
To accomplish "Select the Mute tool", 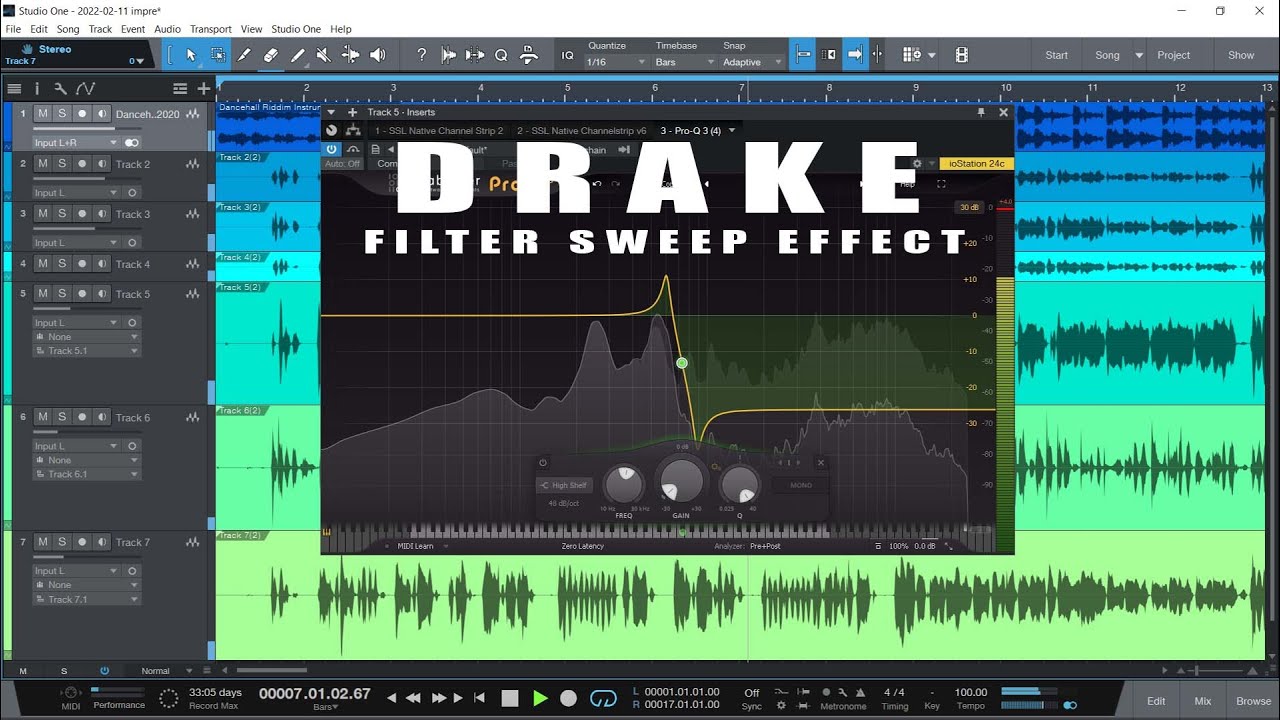I will tap(323, 55).
